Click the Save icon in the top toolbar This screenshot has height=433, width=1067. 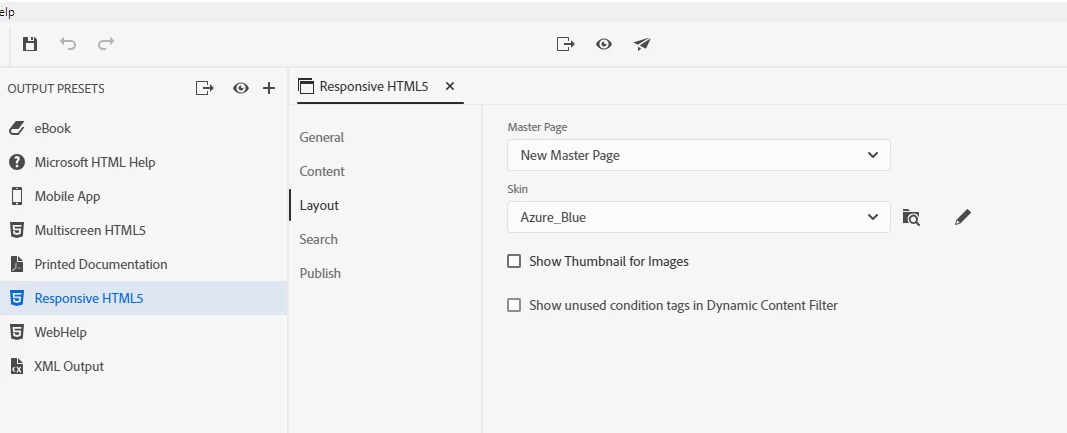30,44
